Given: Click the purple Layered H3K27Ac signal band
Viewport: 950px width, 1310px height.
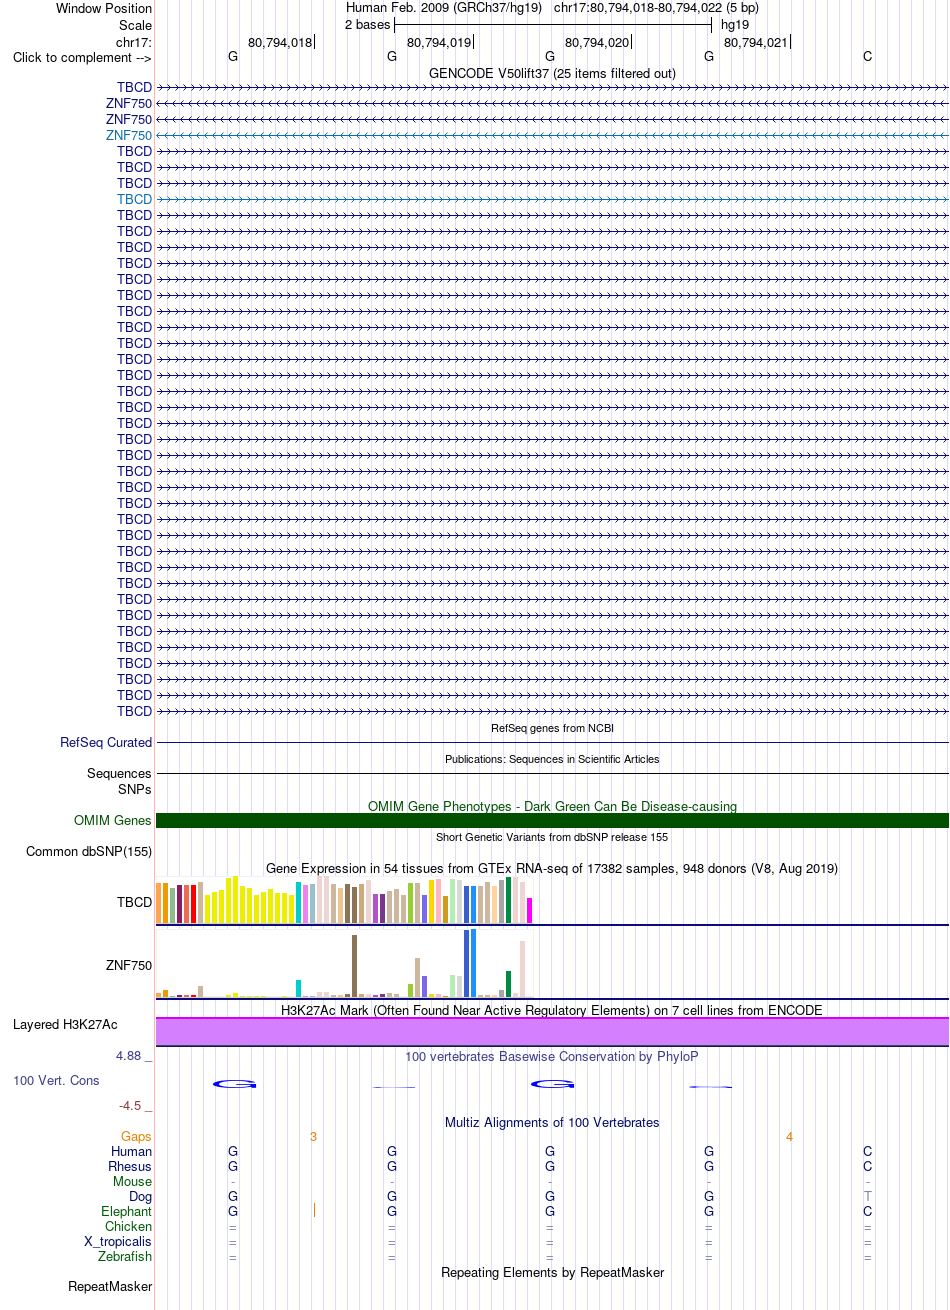Looking at the screenshot, I should 552,1032.
